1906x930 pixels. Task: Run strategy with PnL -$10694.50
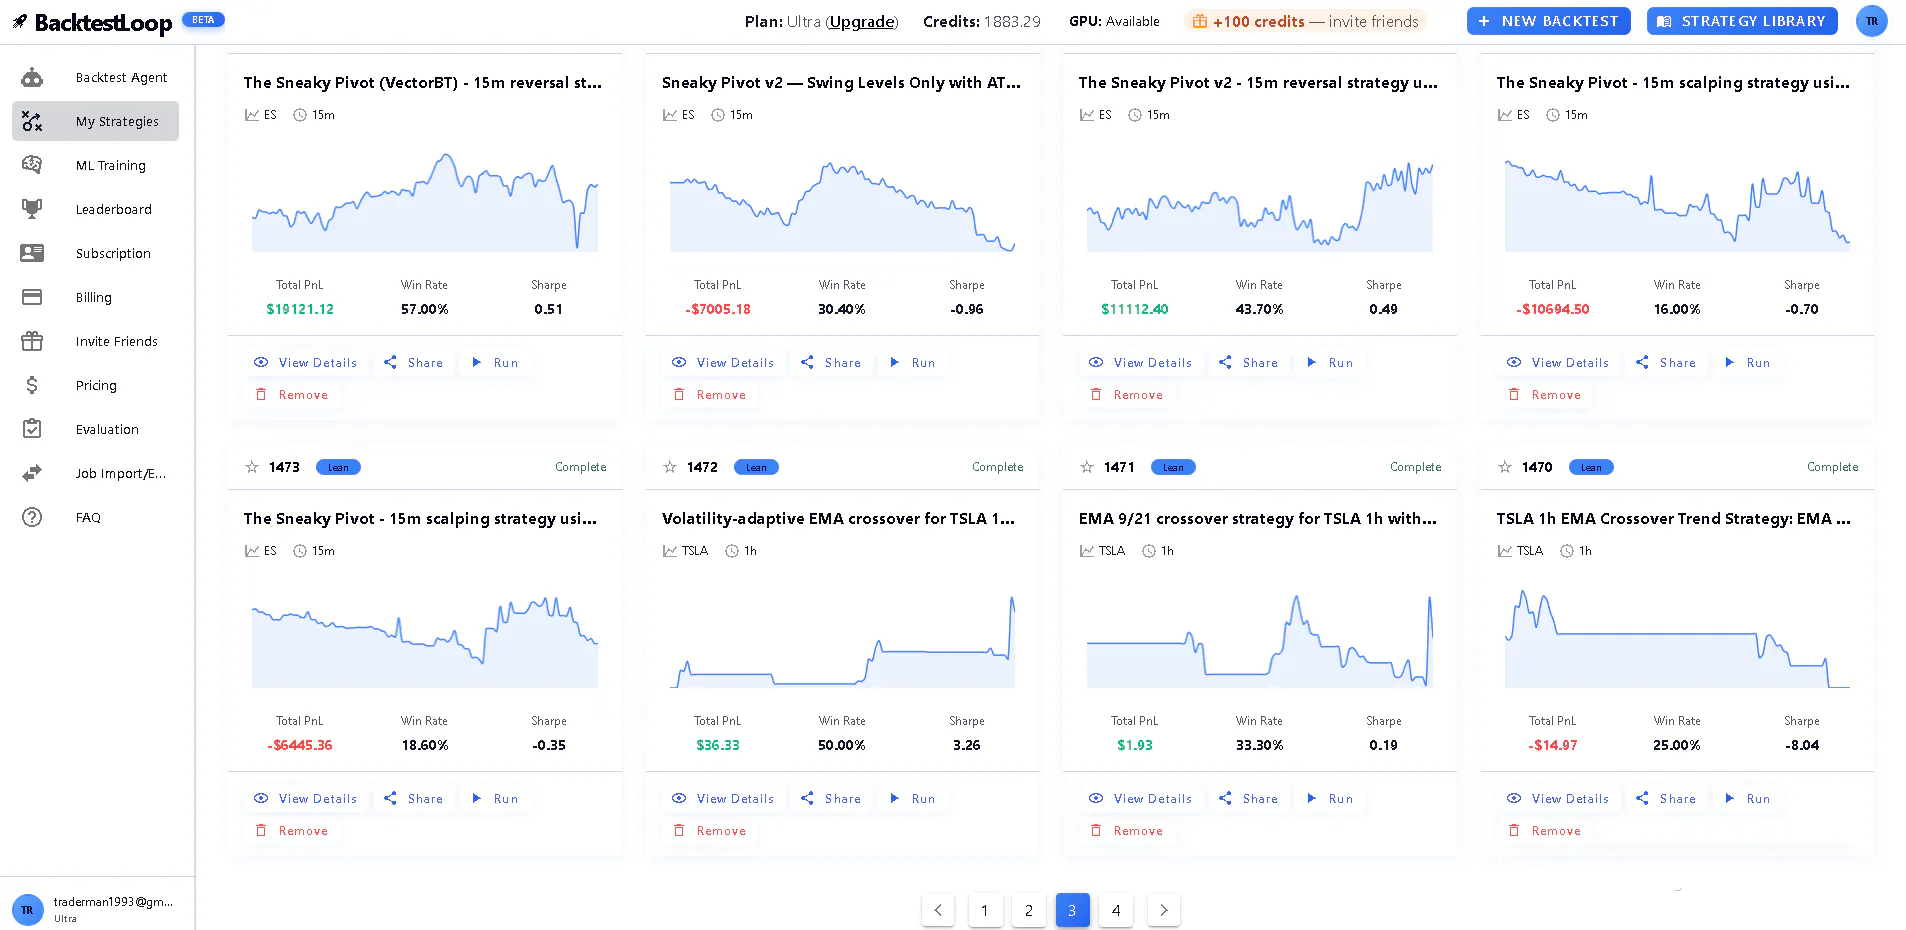pos(1748,363)
